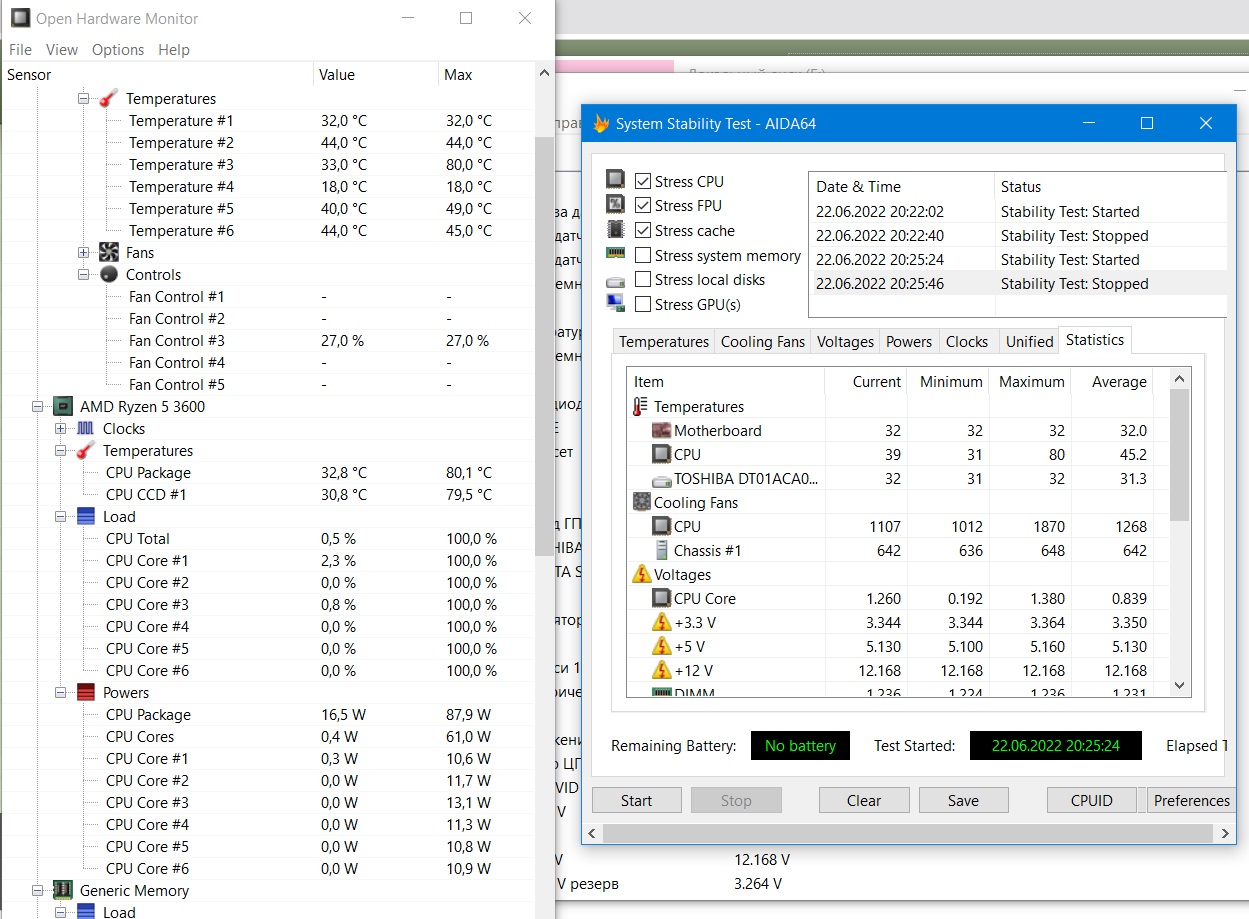The width and height of the screenshot is (1249, 919).
Task: Click the Generic Memory RAM icon
Action: 62,891
